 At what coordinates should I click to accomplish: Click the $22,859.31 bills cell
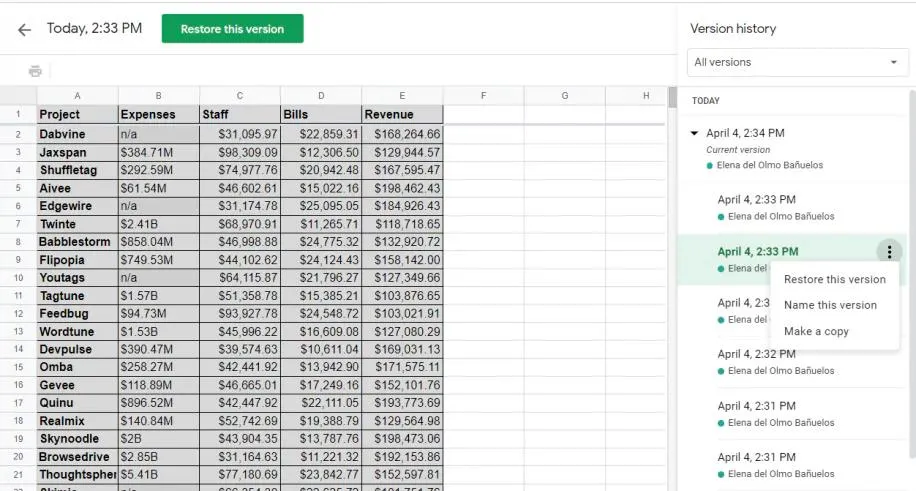321,134
